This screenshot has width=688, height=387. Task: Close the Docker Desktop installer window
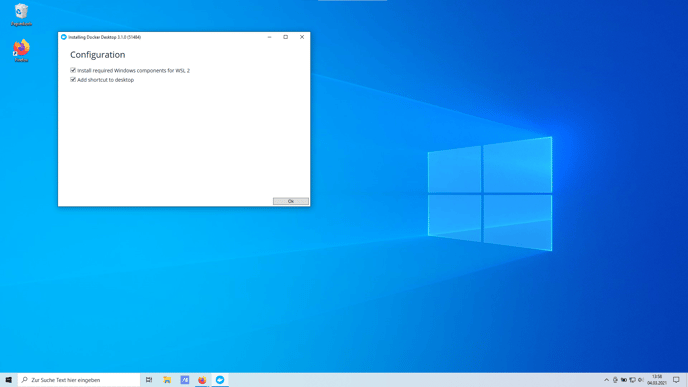[x=302, y=37]
